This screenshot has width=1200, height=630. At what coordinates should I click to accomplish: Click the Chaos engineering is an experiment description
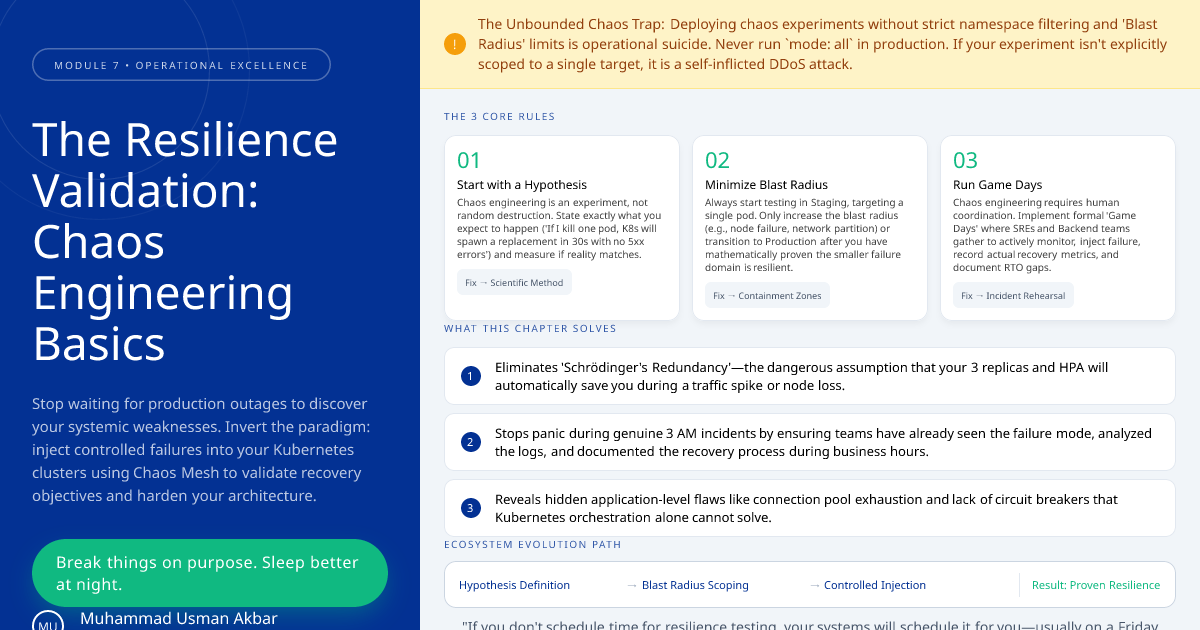point(559,229)
